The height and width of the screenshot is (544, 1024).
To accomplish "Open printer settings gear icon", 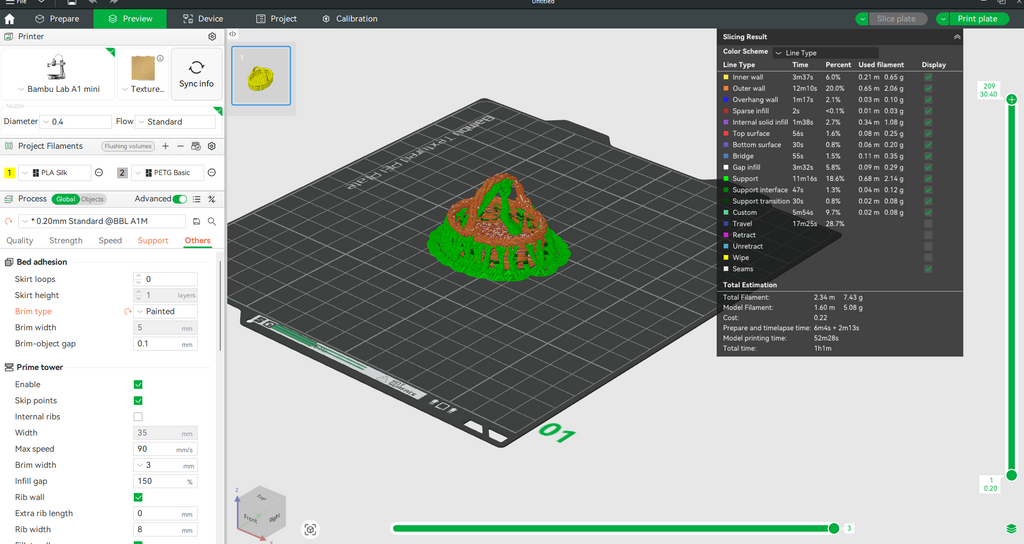I will (212, 36).
